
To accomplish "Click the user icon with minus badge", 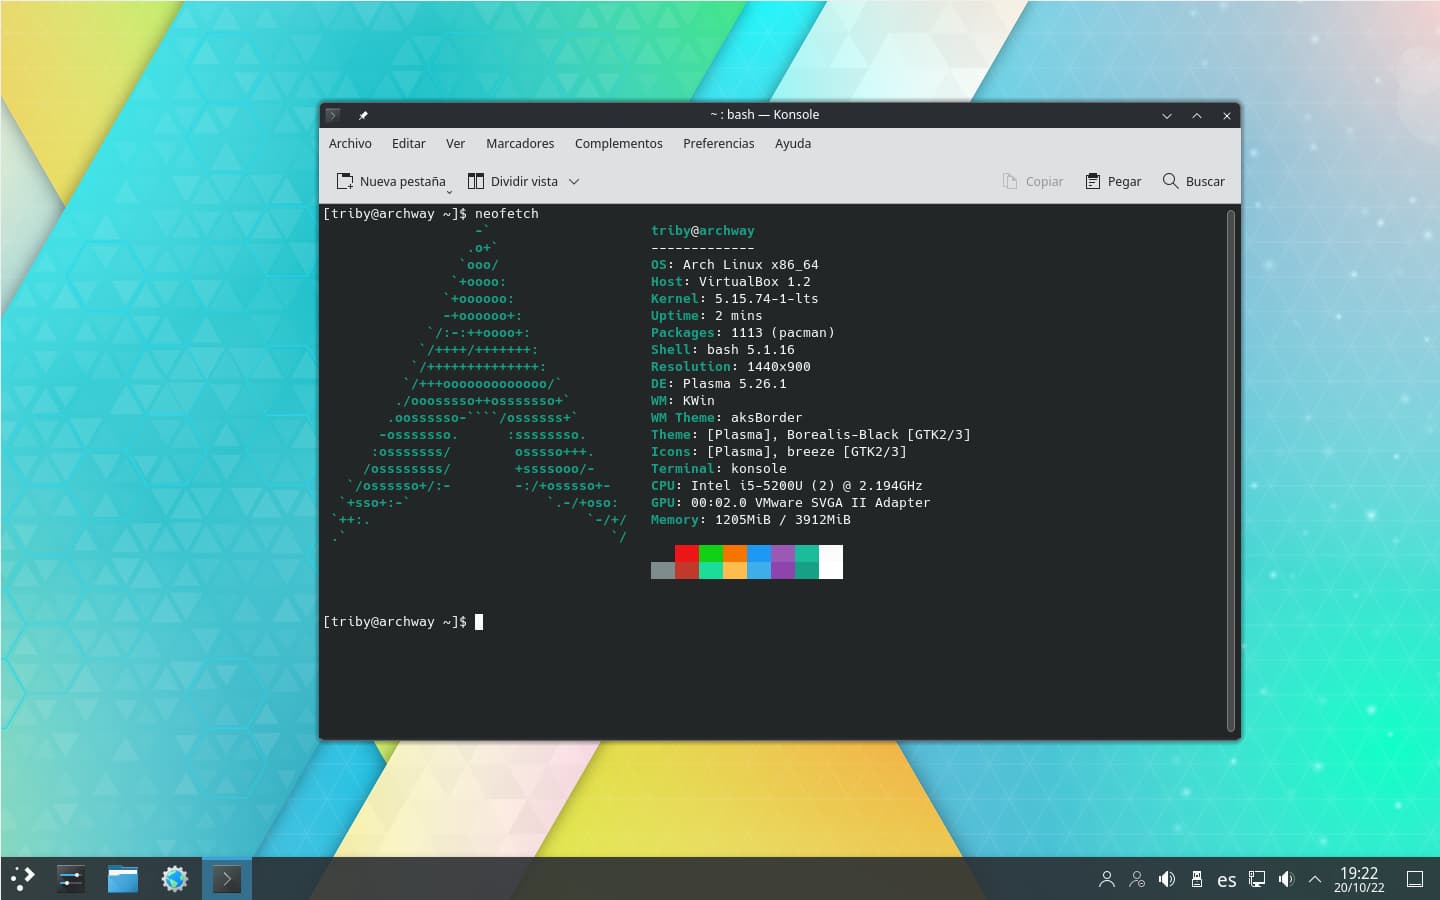I will click(1136, 879).
